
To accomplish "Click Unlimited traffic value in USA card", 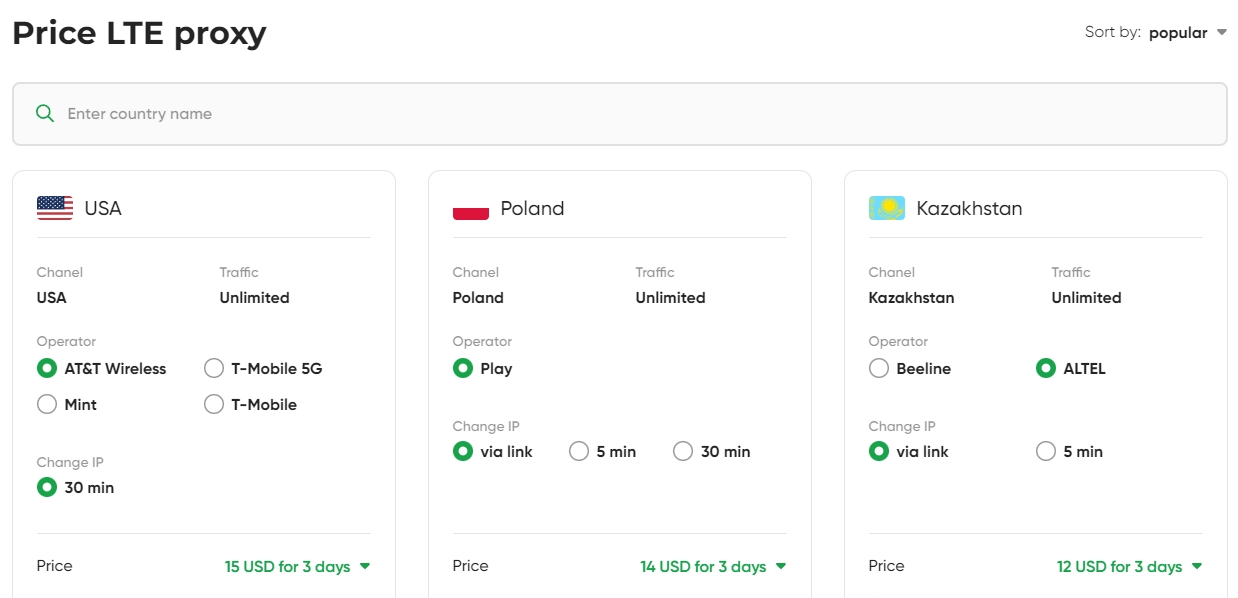I will pyautogui.click(x=254, y=297).
